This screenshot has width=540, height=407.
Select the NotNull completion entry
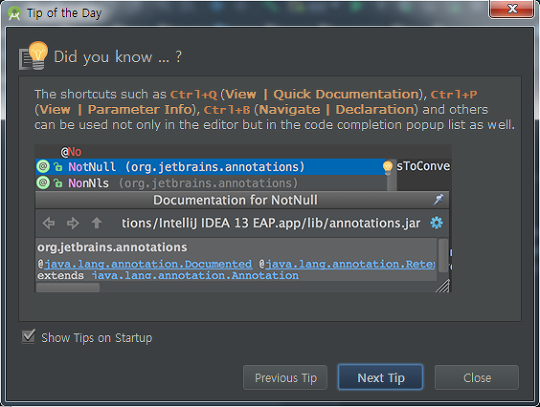point(211,167)
